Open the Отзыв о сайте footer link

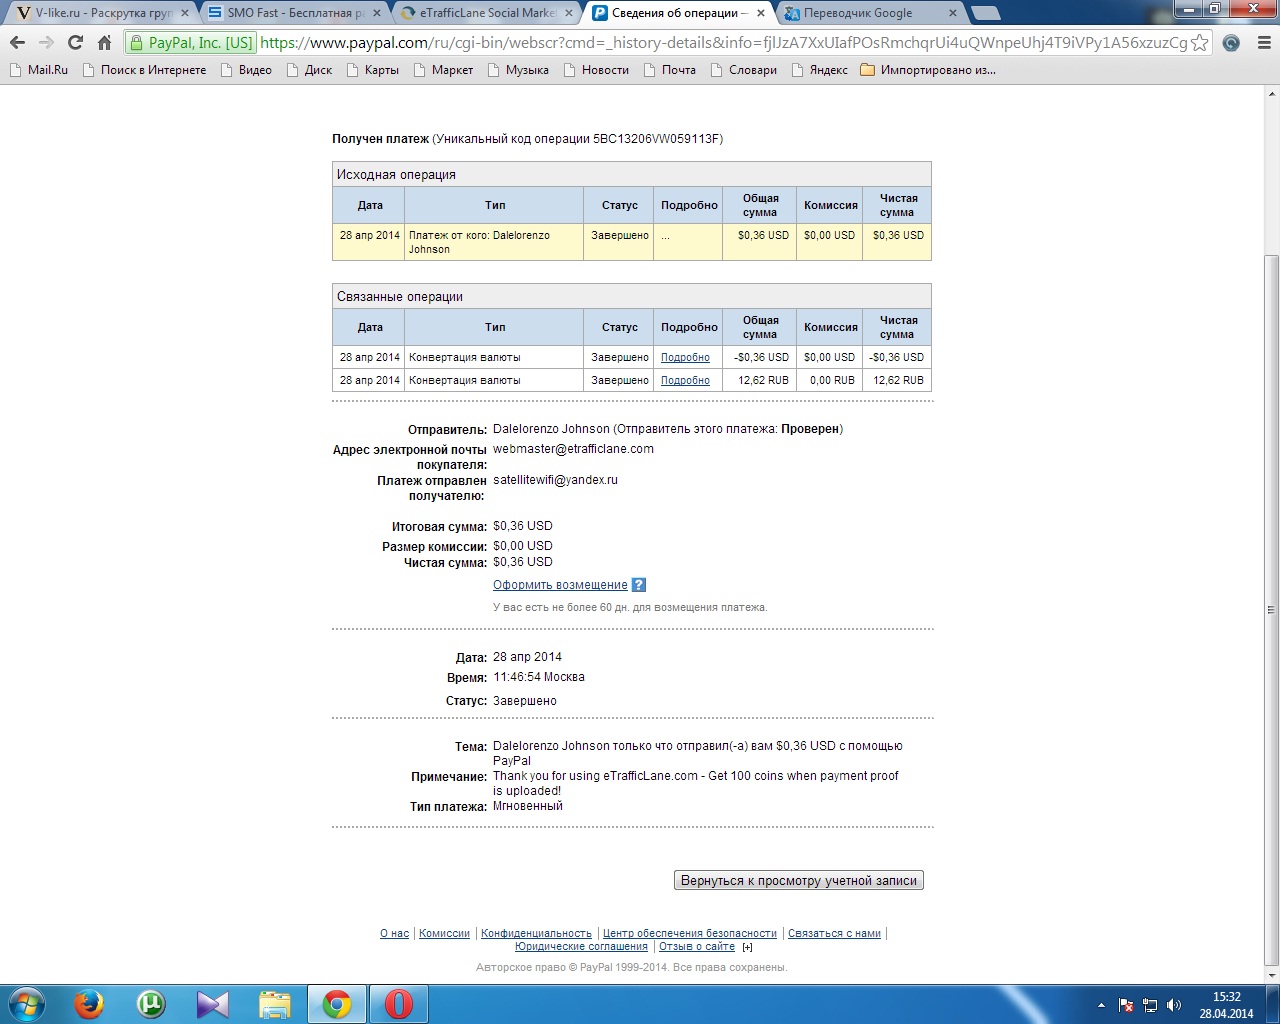697,947
